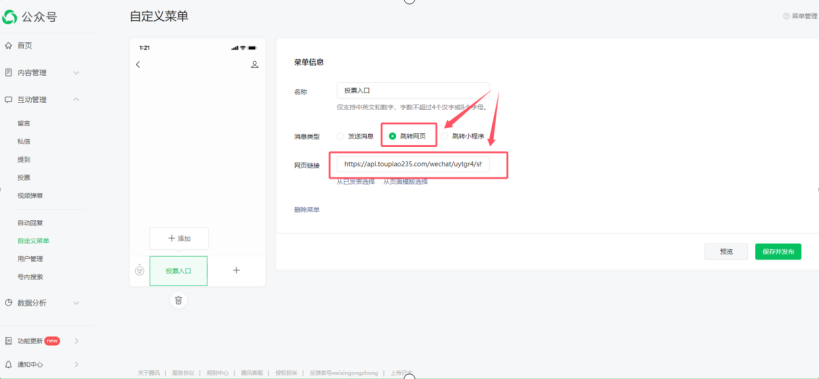The height and width of the screenshot is (379, 819).
Task: Select the 跳转网页 radio button
Action: pos(393,136)
